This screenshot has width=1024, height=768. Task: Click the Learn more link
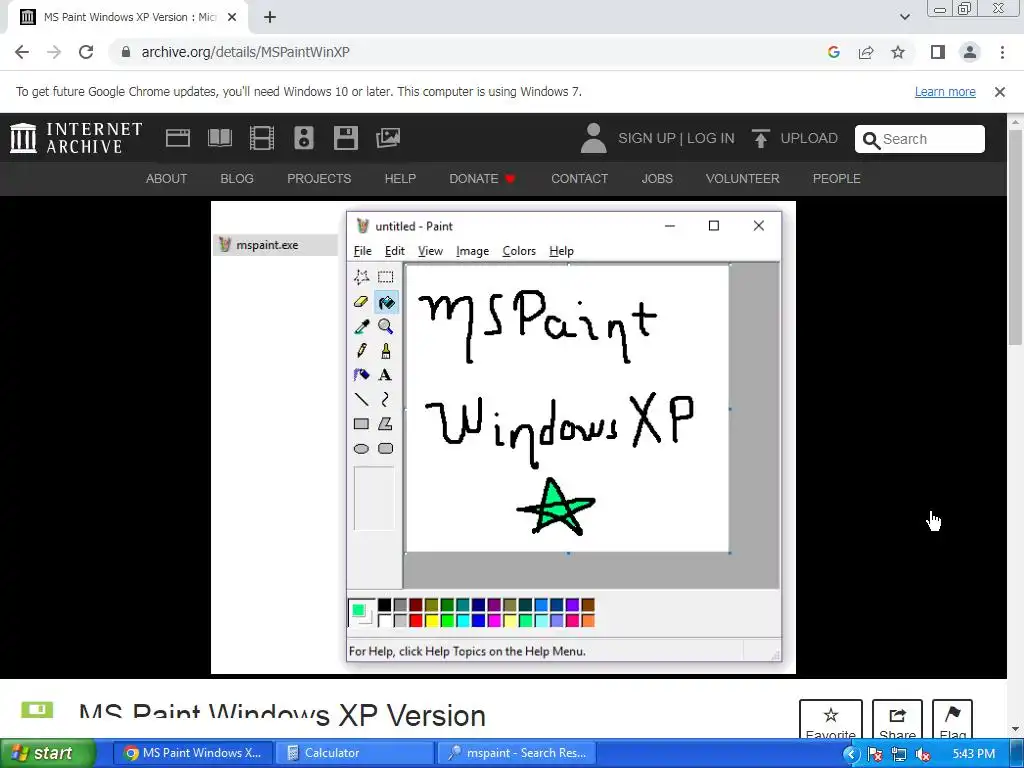945,92
